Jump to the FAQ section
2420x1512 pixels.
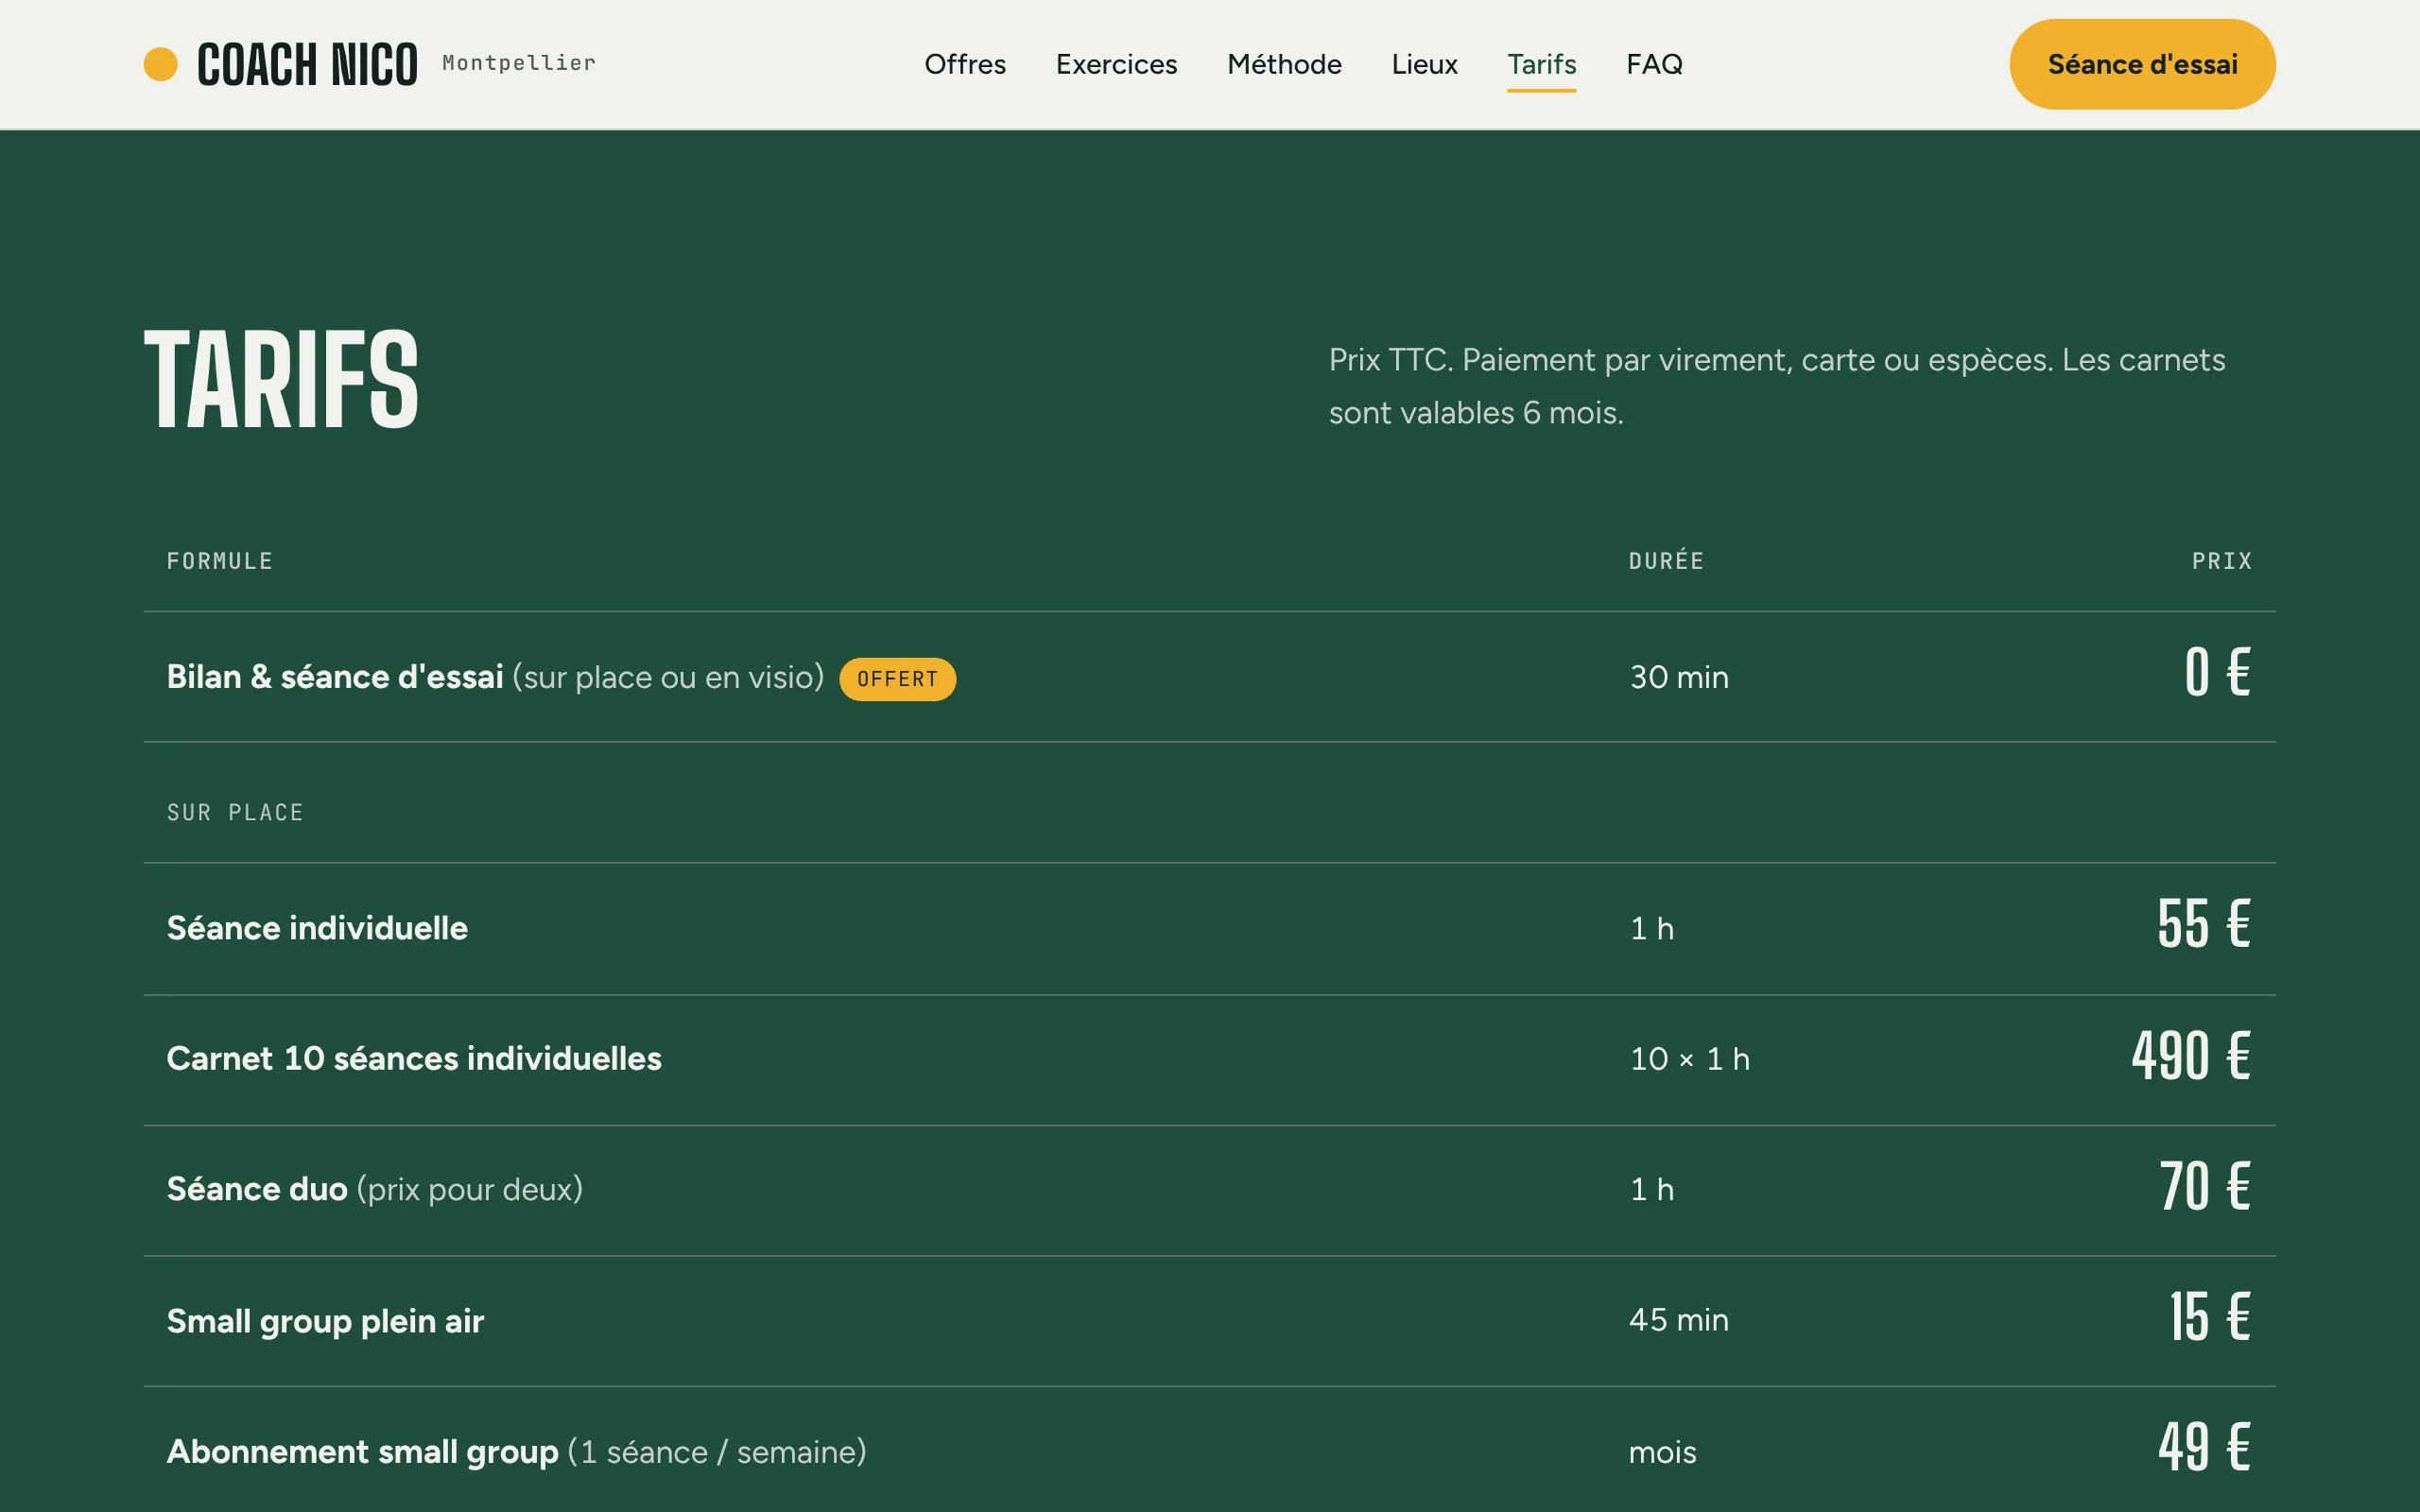coord(1654,64)
